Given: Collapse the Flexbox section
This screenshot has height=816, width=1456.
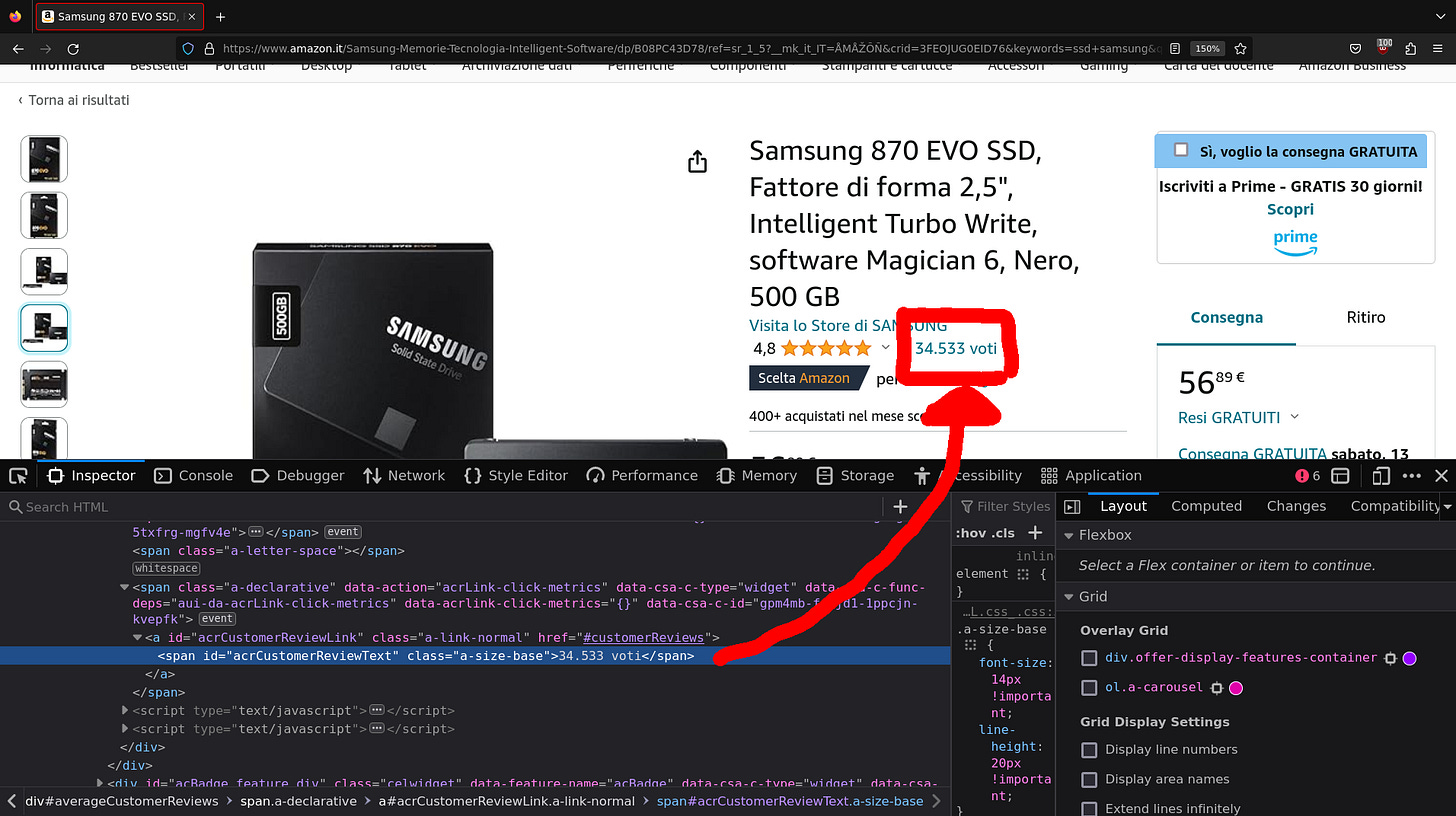Looking at the screenshot, I should point(1069,534).
